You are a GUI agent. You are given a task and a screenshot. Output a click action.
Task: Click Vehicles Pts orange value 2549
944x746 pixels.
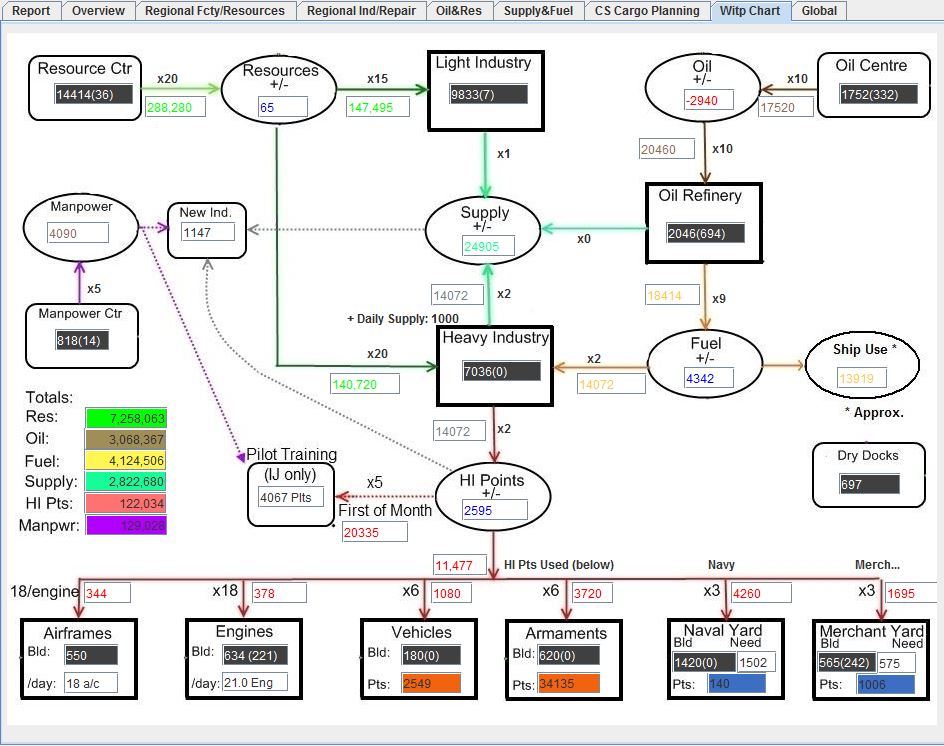(x=432, y=683)
